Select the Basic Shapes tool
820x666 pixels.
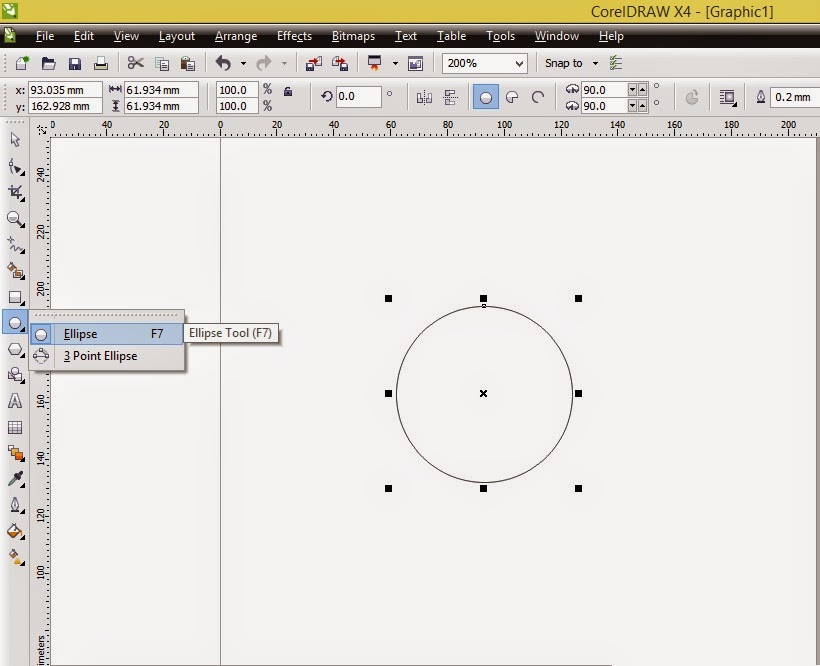[x=16, y=375]
